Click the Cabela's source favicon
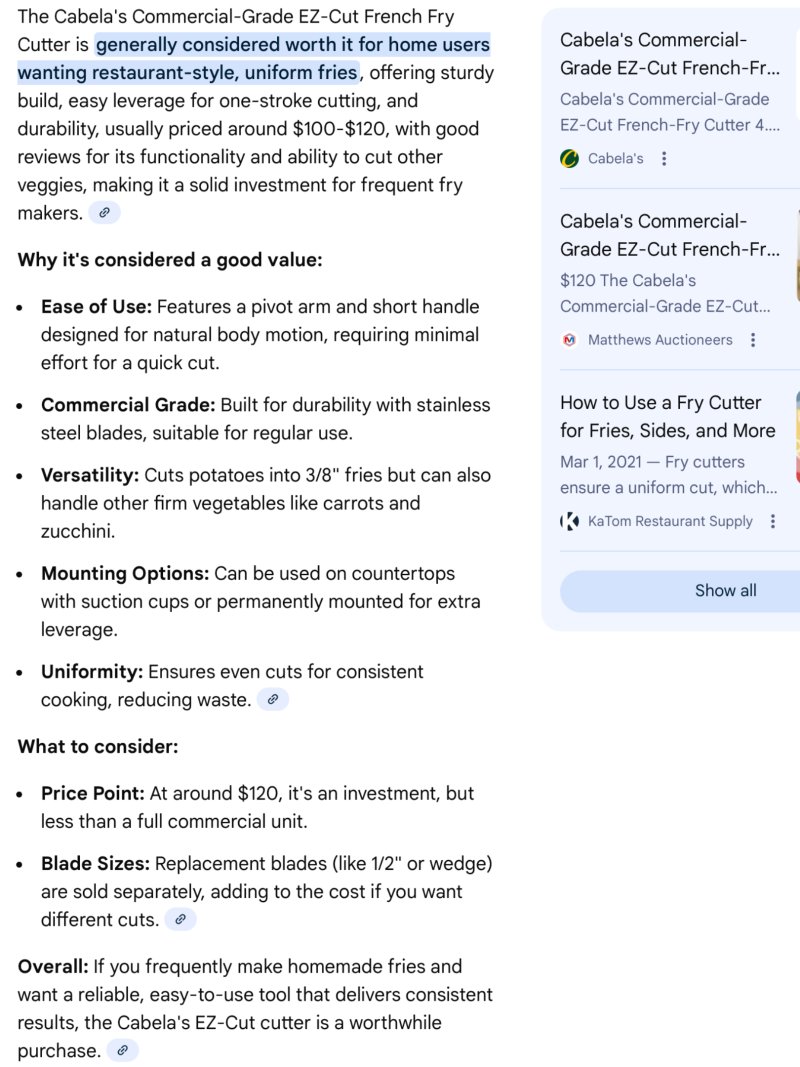Image resolution: width=800 pixels, height=1067 pixels. 570,158
